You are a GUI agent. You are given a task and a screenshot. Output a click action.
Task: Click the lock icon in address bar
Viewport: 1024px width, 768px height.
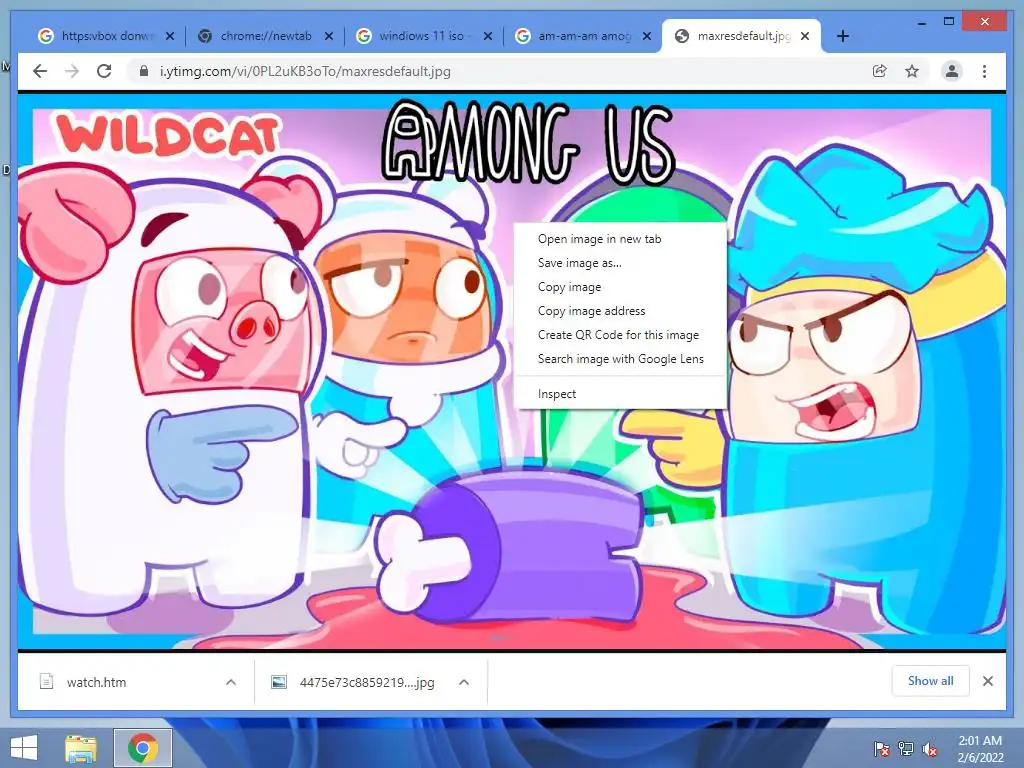pos(144,71)
